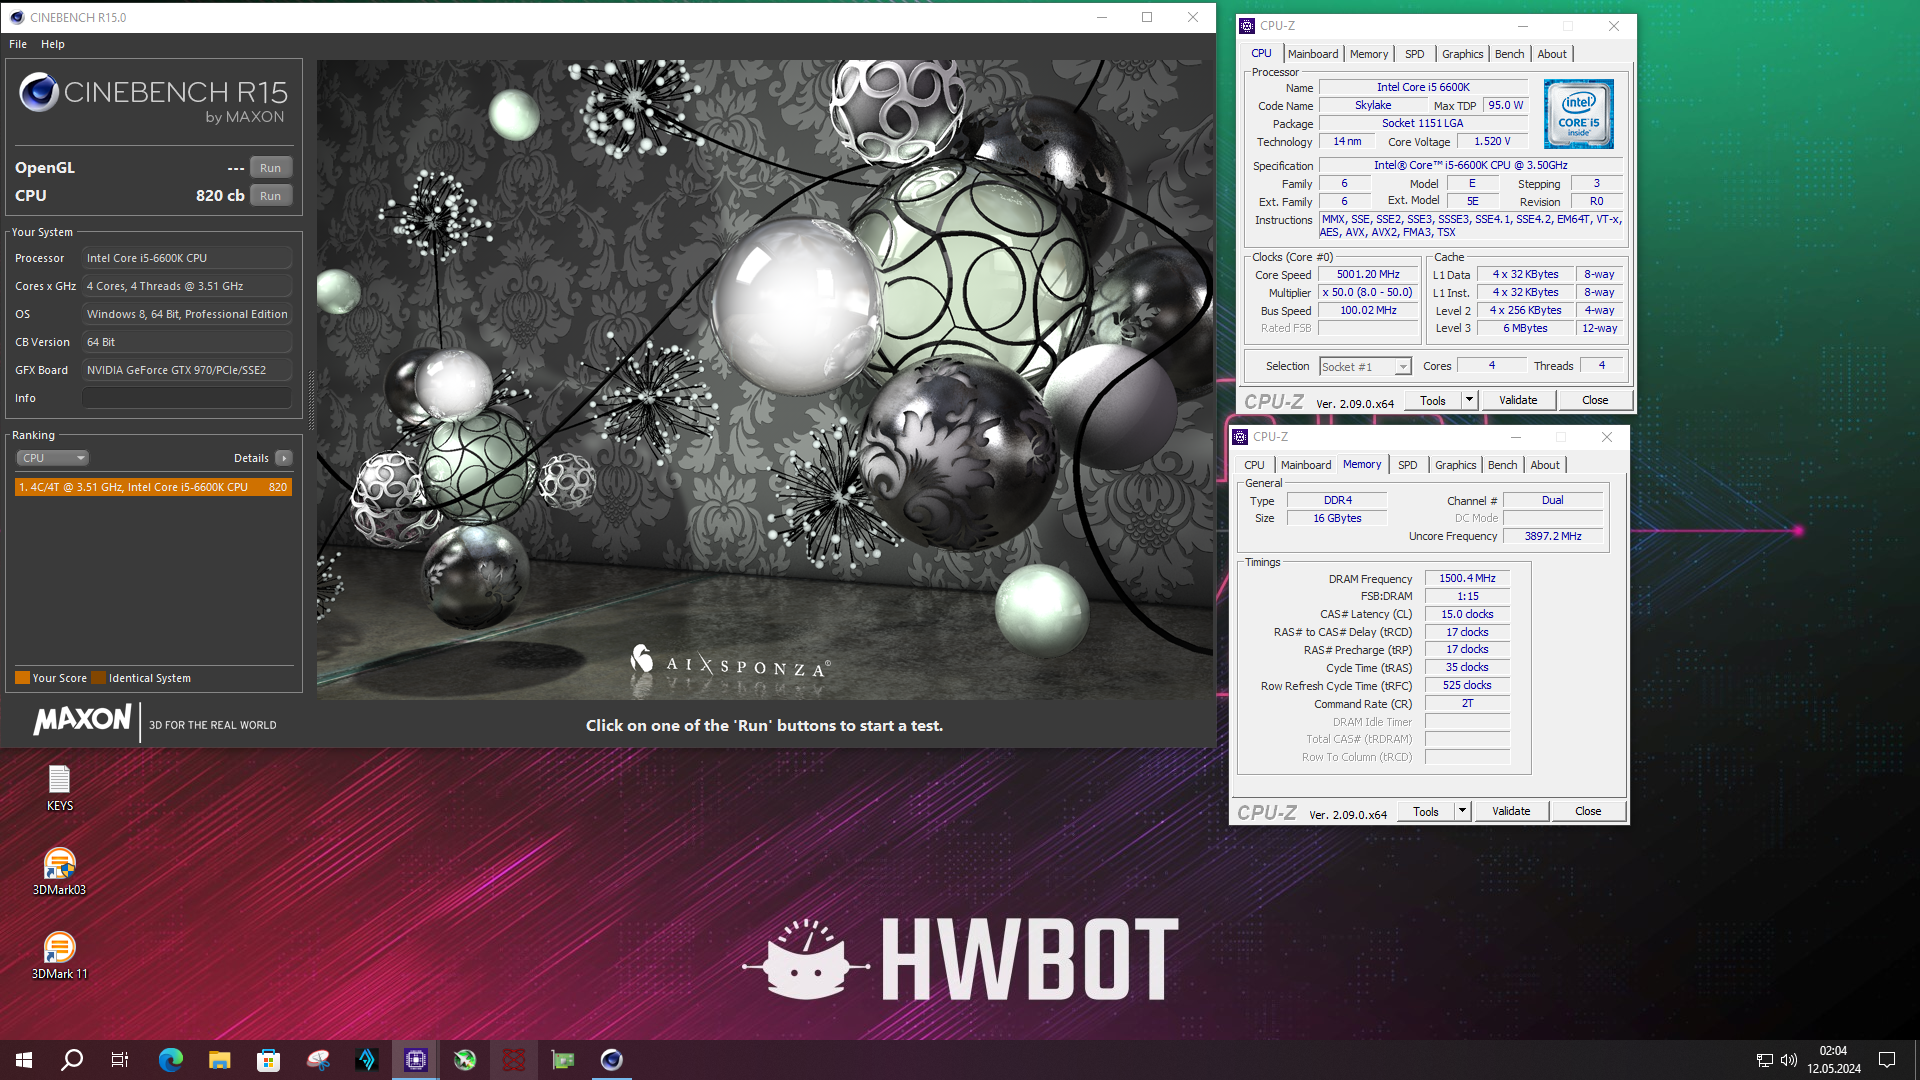Open SPD tab in top CPU-Z window
Viewport: 1920px width, 1080px height.
(x=1414, y=54)
